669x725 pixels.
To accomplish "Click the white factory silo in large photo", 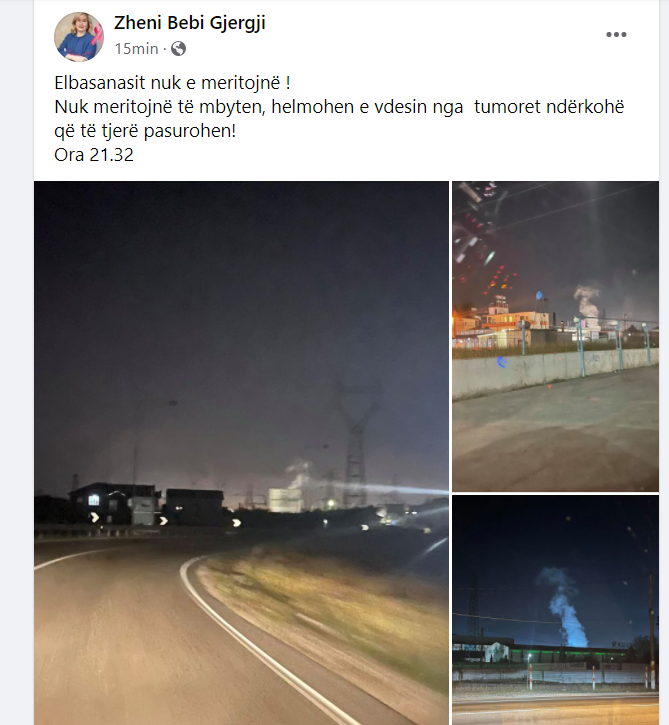I will (x=286, y=500).
